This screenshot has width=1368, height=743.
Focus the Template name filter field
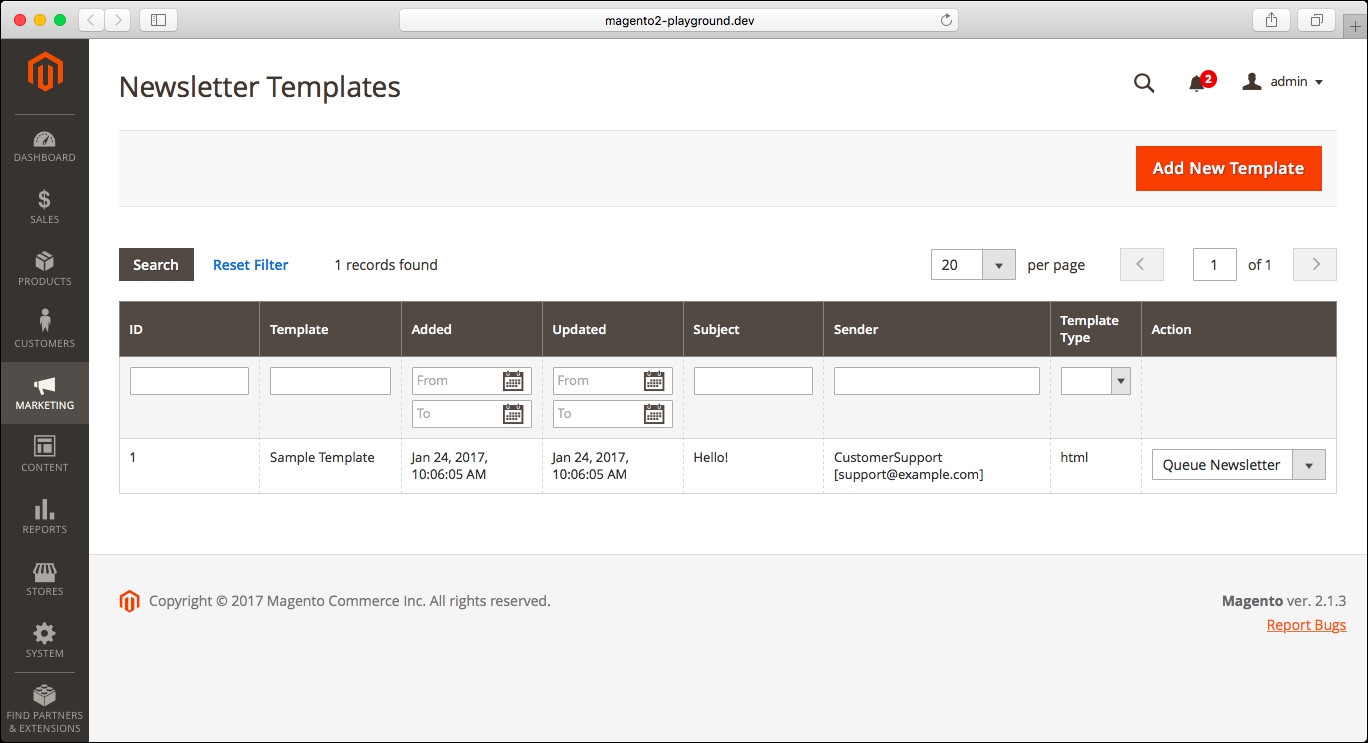click(330, 381)
